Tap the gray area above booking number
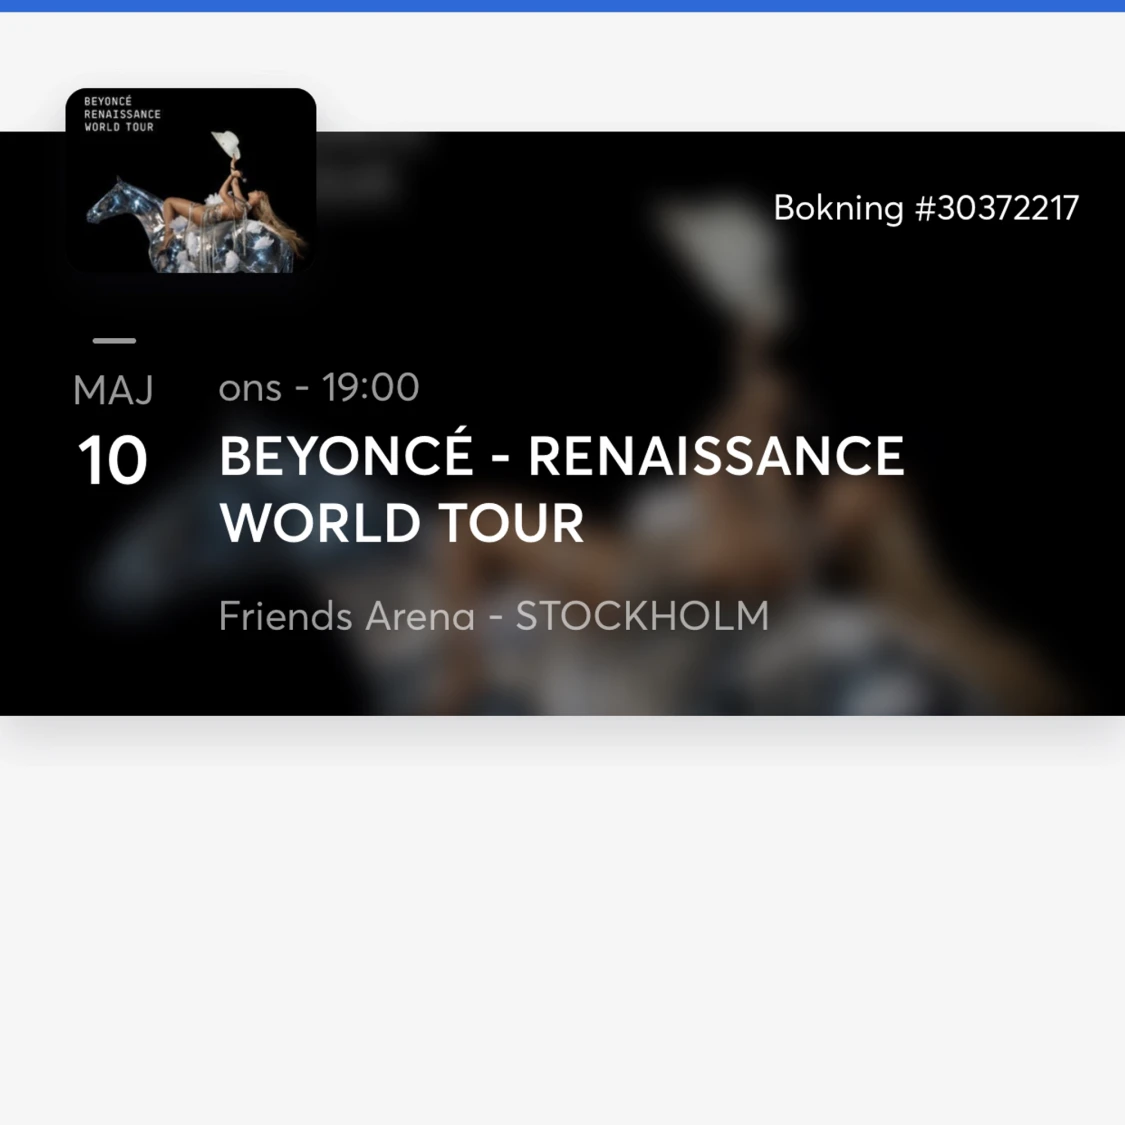 [x=717, y=72]
